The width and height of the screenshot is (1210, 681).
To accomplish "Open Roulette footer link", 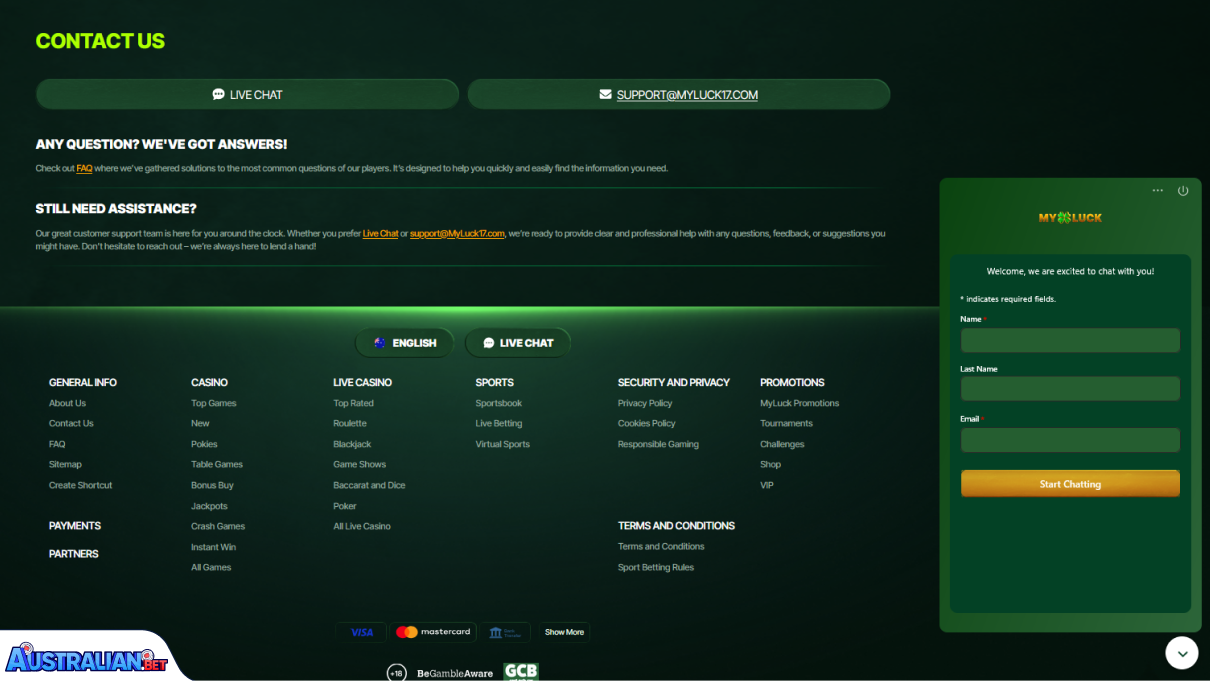I will coord(350,423).
